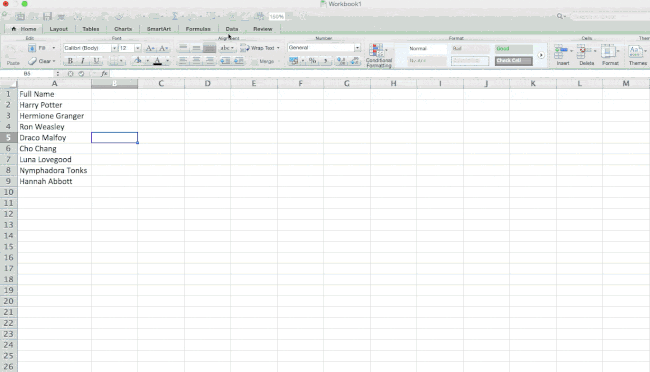
Task: Select row 9 header
Action: [8, 181]
